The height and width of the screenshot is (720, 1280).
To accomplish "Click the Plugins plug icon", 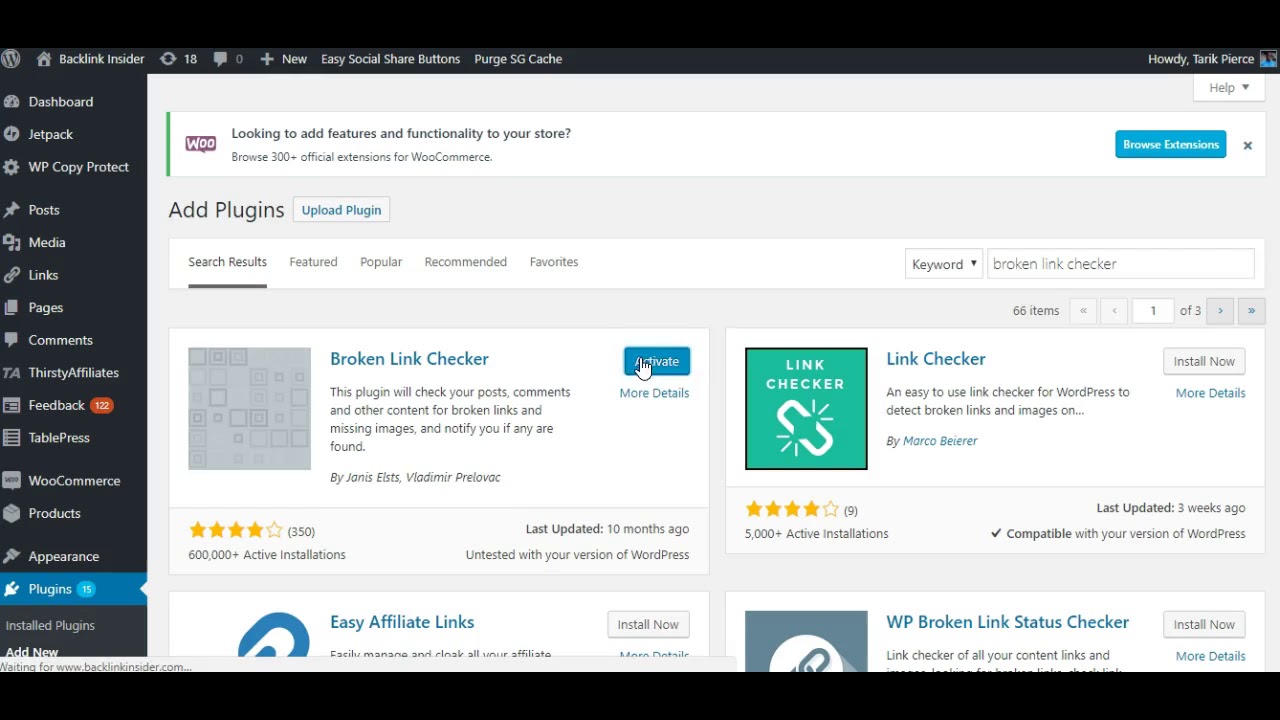I will (11, 589).
